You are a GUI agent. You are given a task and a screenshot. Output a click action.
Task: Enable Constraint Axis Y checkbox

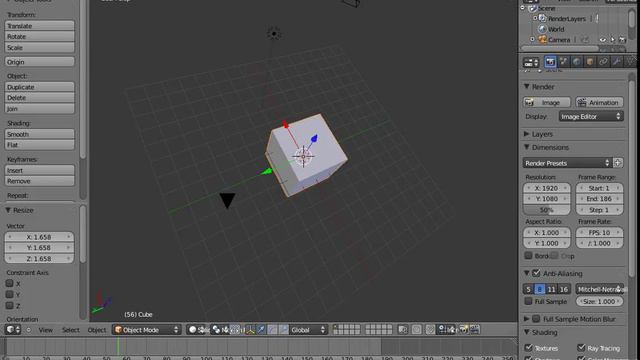point(9,294)
